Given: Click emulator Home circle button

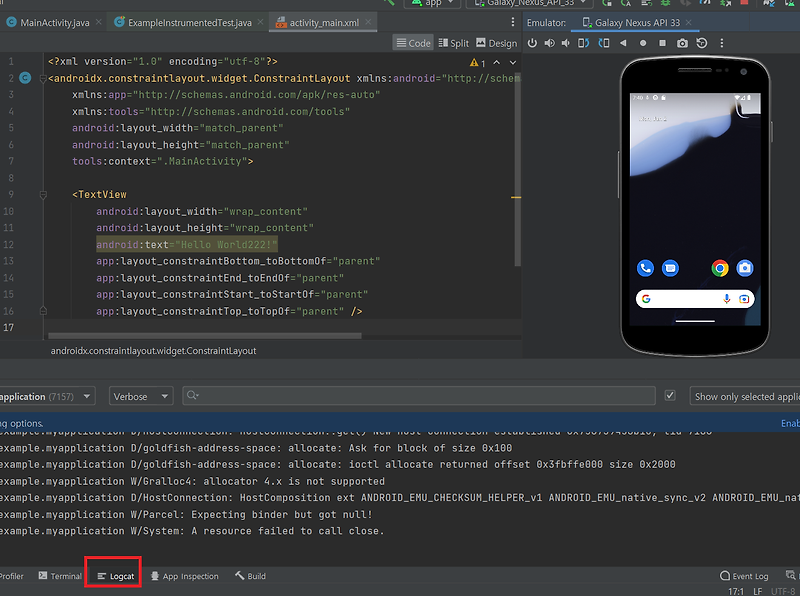Looking at the screenshot, I should point(643,43).
